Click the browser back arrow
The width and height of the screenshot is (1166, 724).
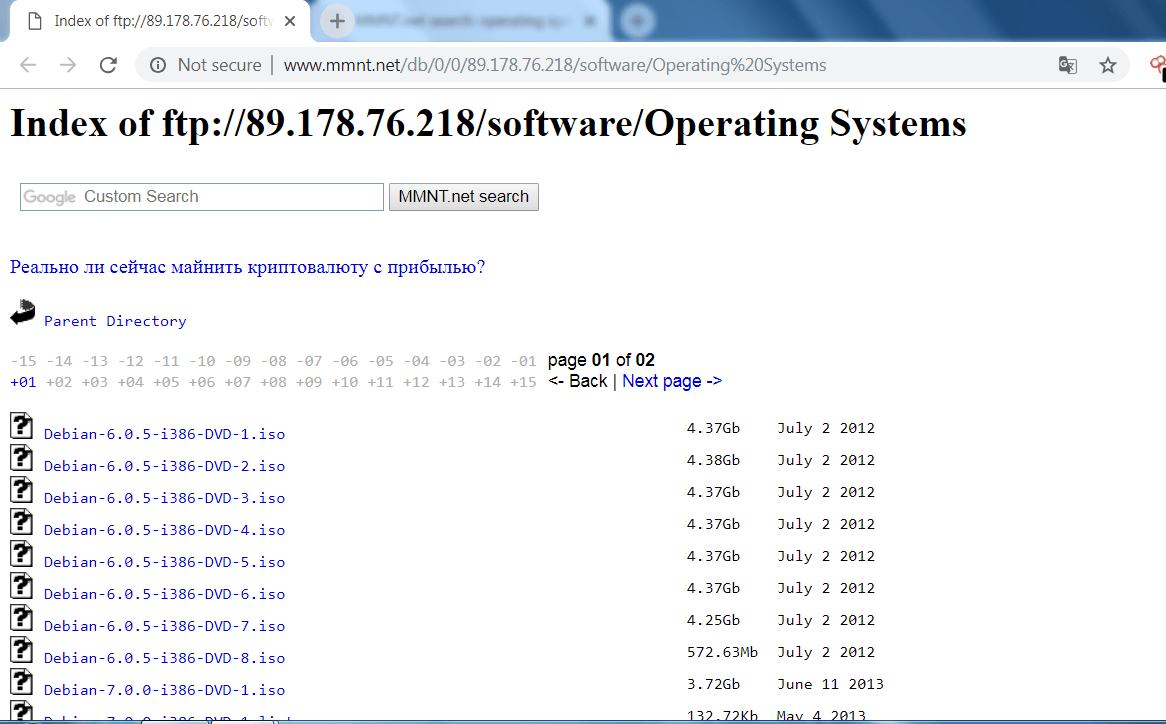28,65
